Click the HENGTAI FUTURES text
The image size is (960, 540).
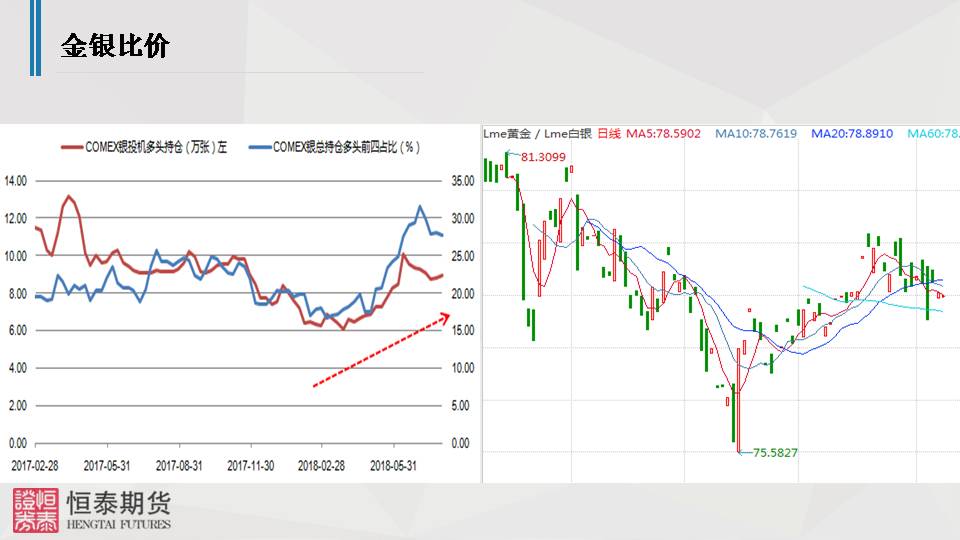coord(119,524)
